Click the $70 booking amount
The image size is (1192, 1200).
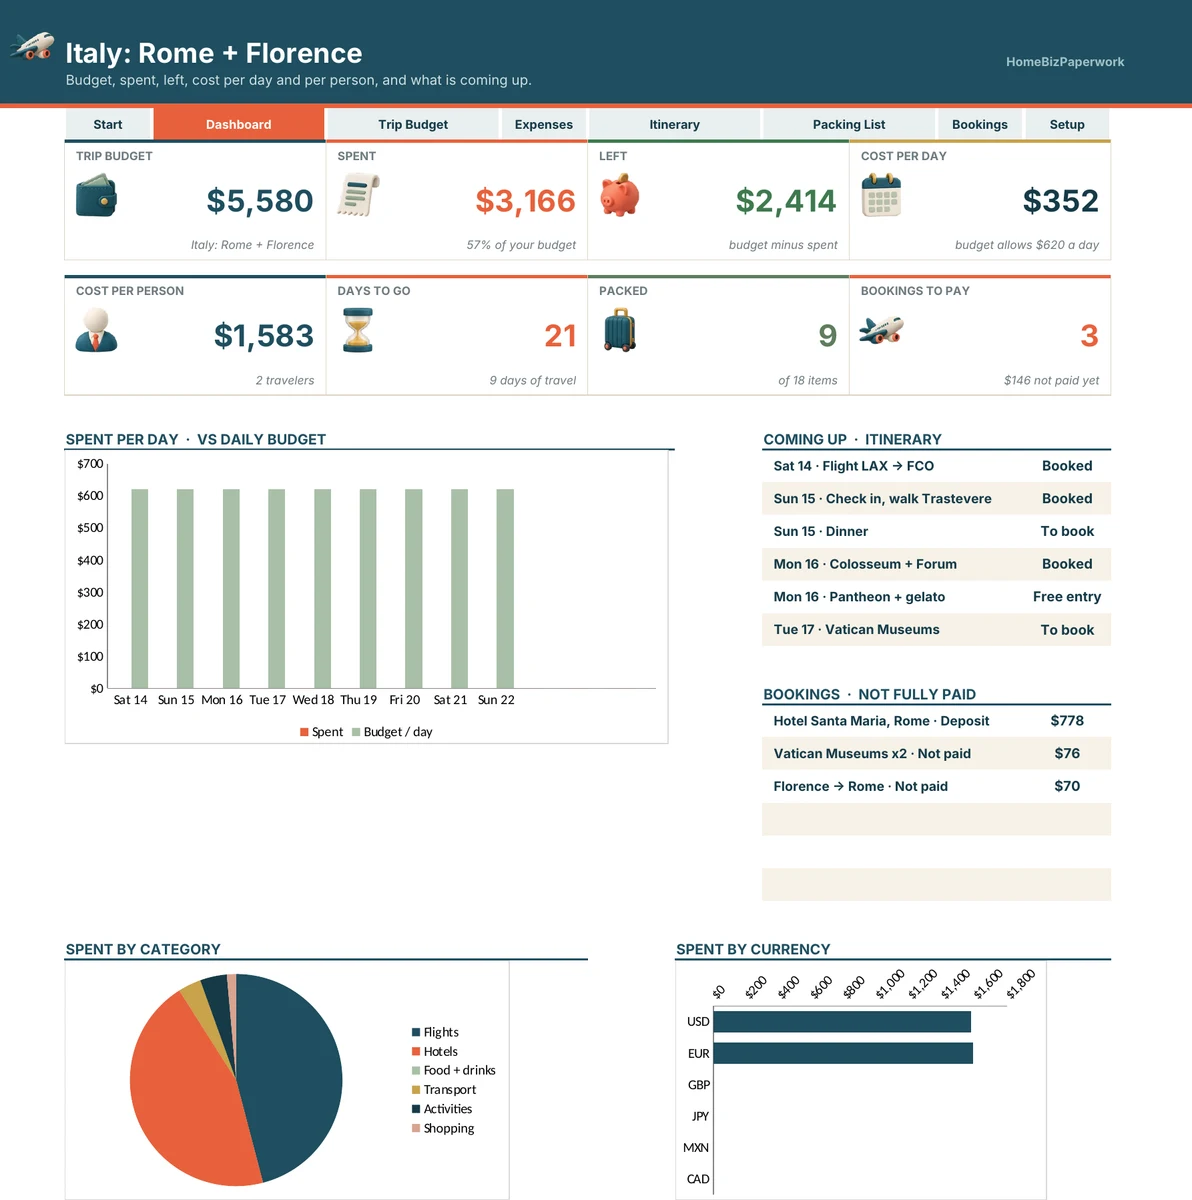[1067, 786]
